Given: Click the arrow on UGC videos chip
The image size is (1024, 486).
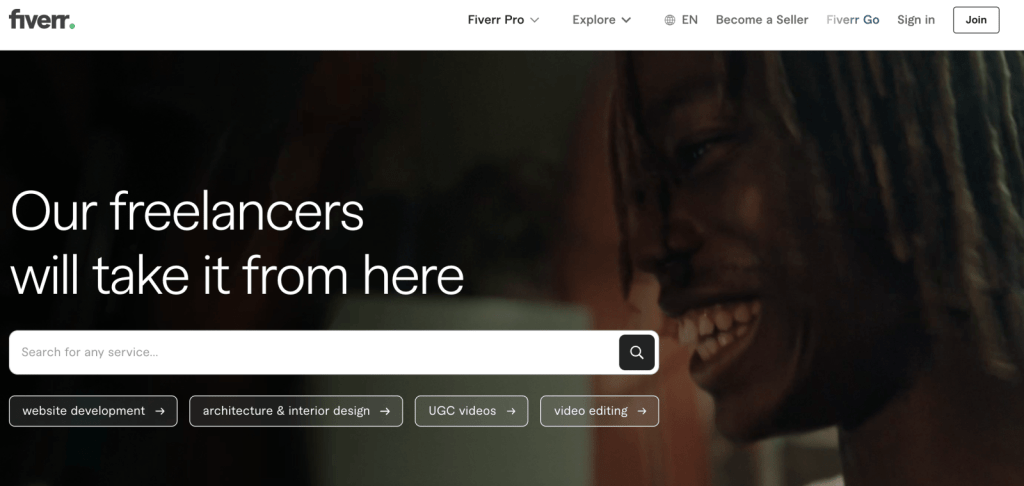Looking at the screenshot, I should pos(511,411).
